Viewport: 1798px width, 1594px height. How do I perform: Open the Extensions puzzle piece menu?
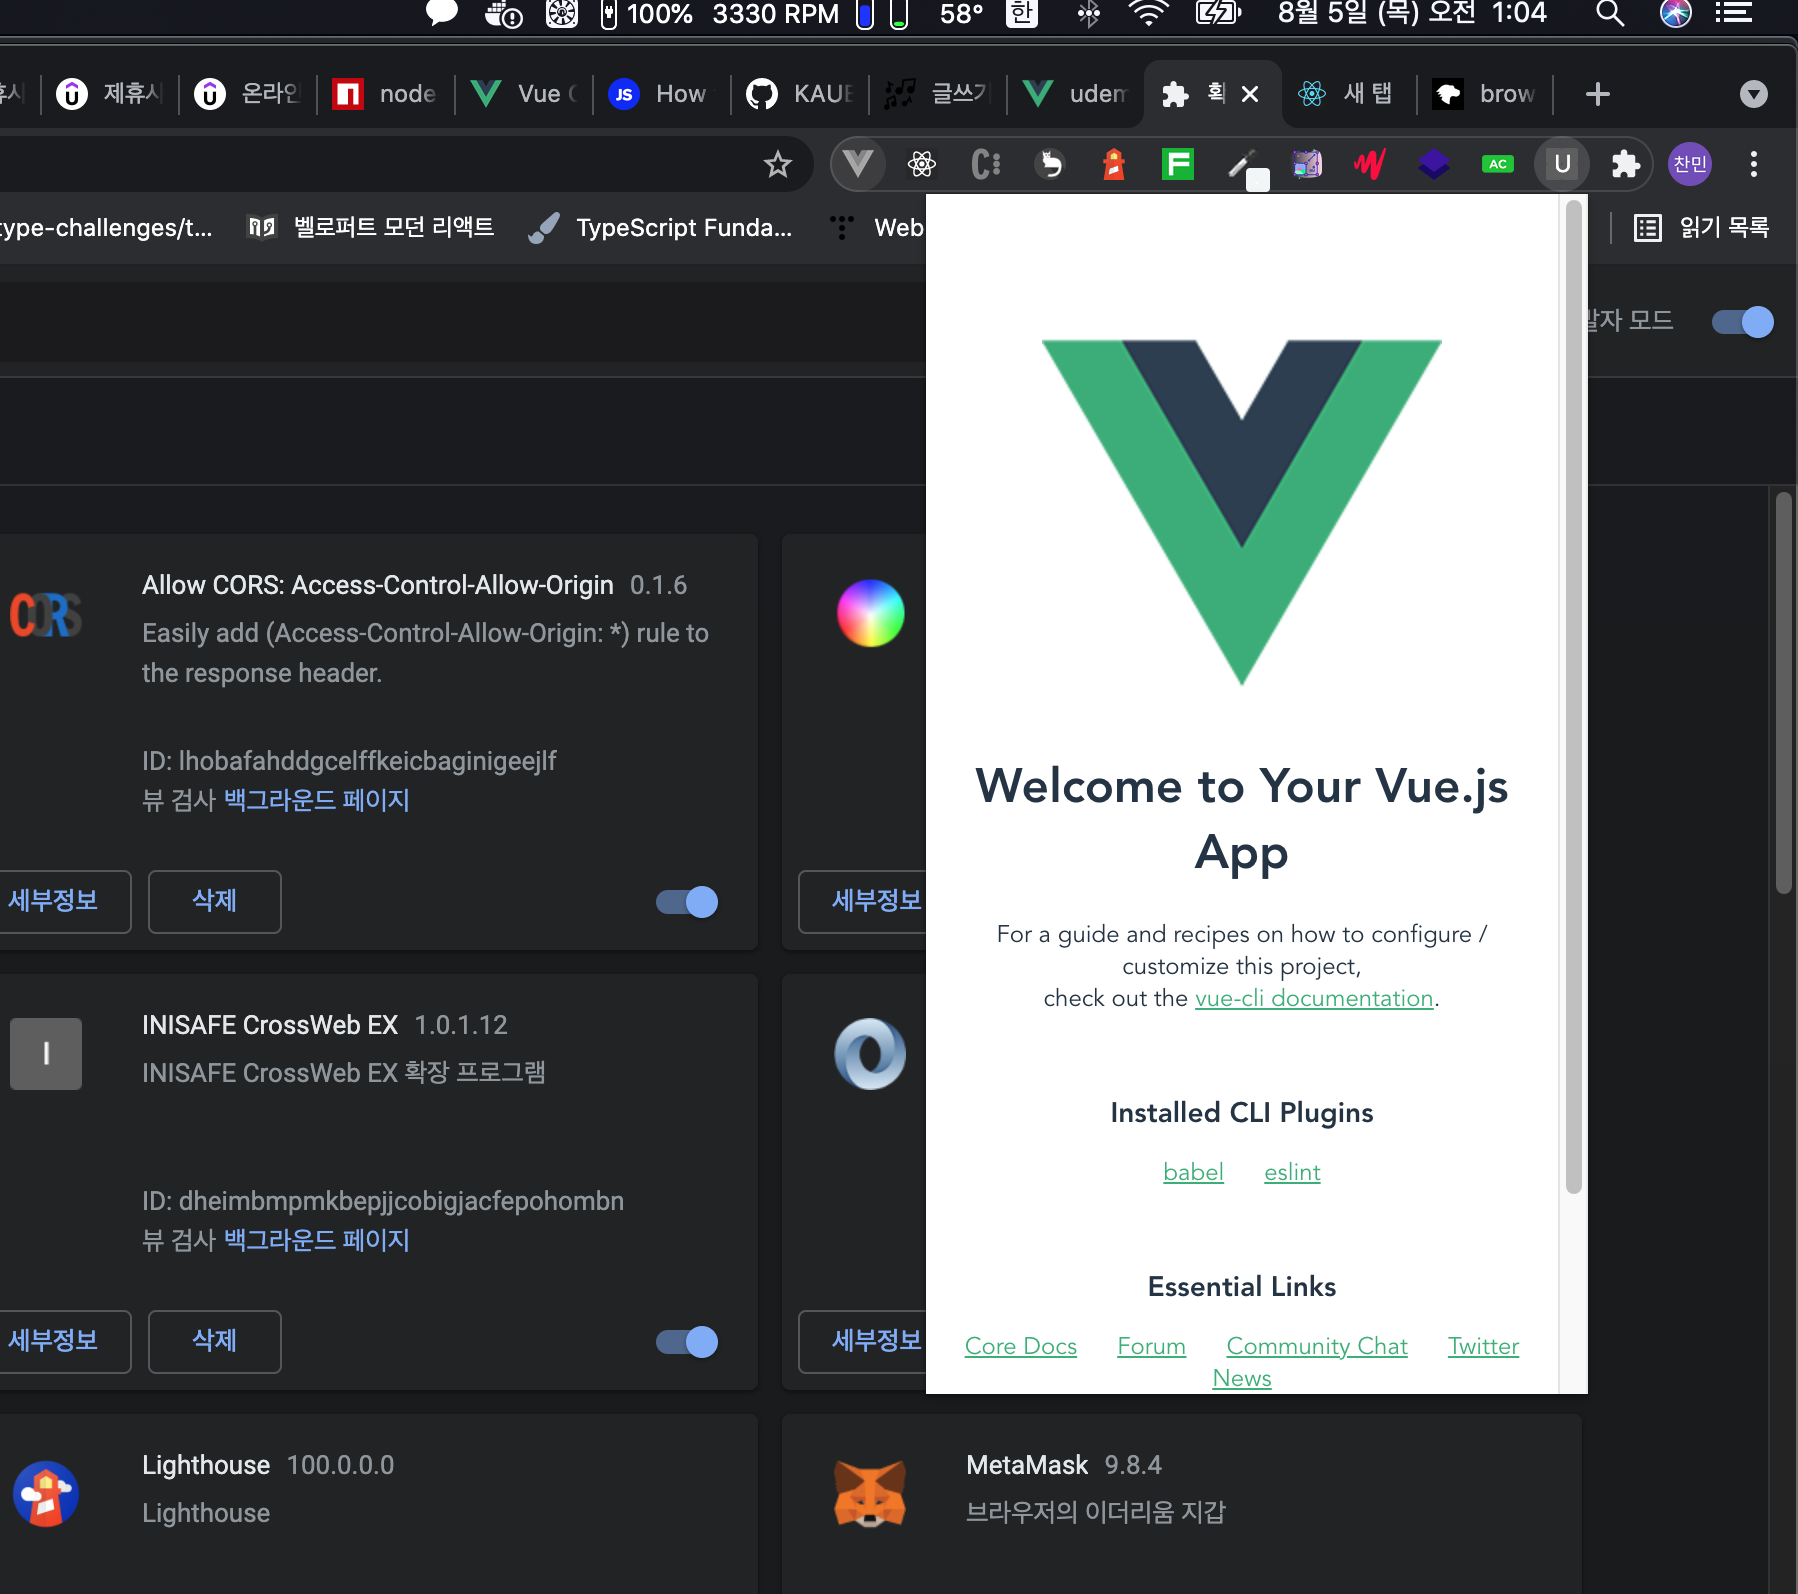(x=1626, y=164)
